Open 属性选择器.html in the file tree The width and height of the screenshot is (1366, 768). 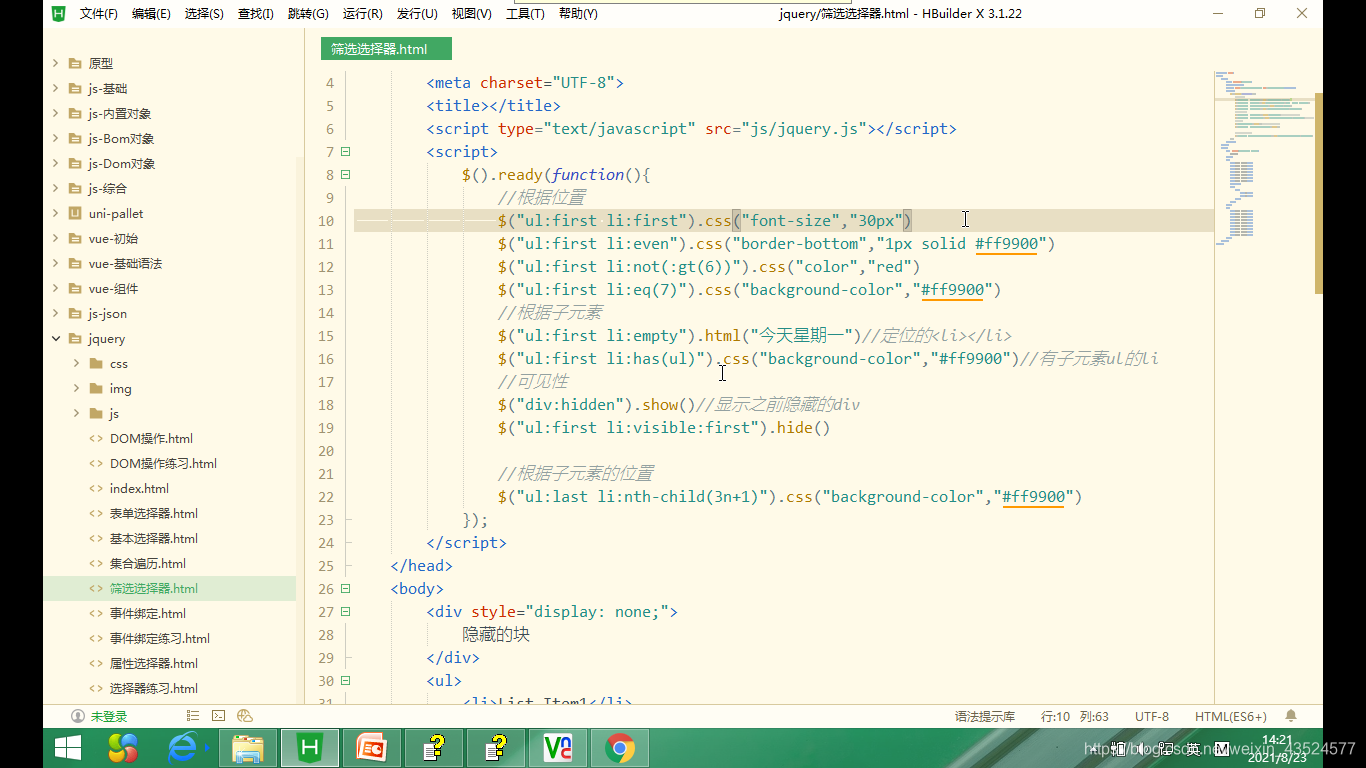[154, 663]
